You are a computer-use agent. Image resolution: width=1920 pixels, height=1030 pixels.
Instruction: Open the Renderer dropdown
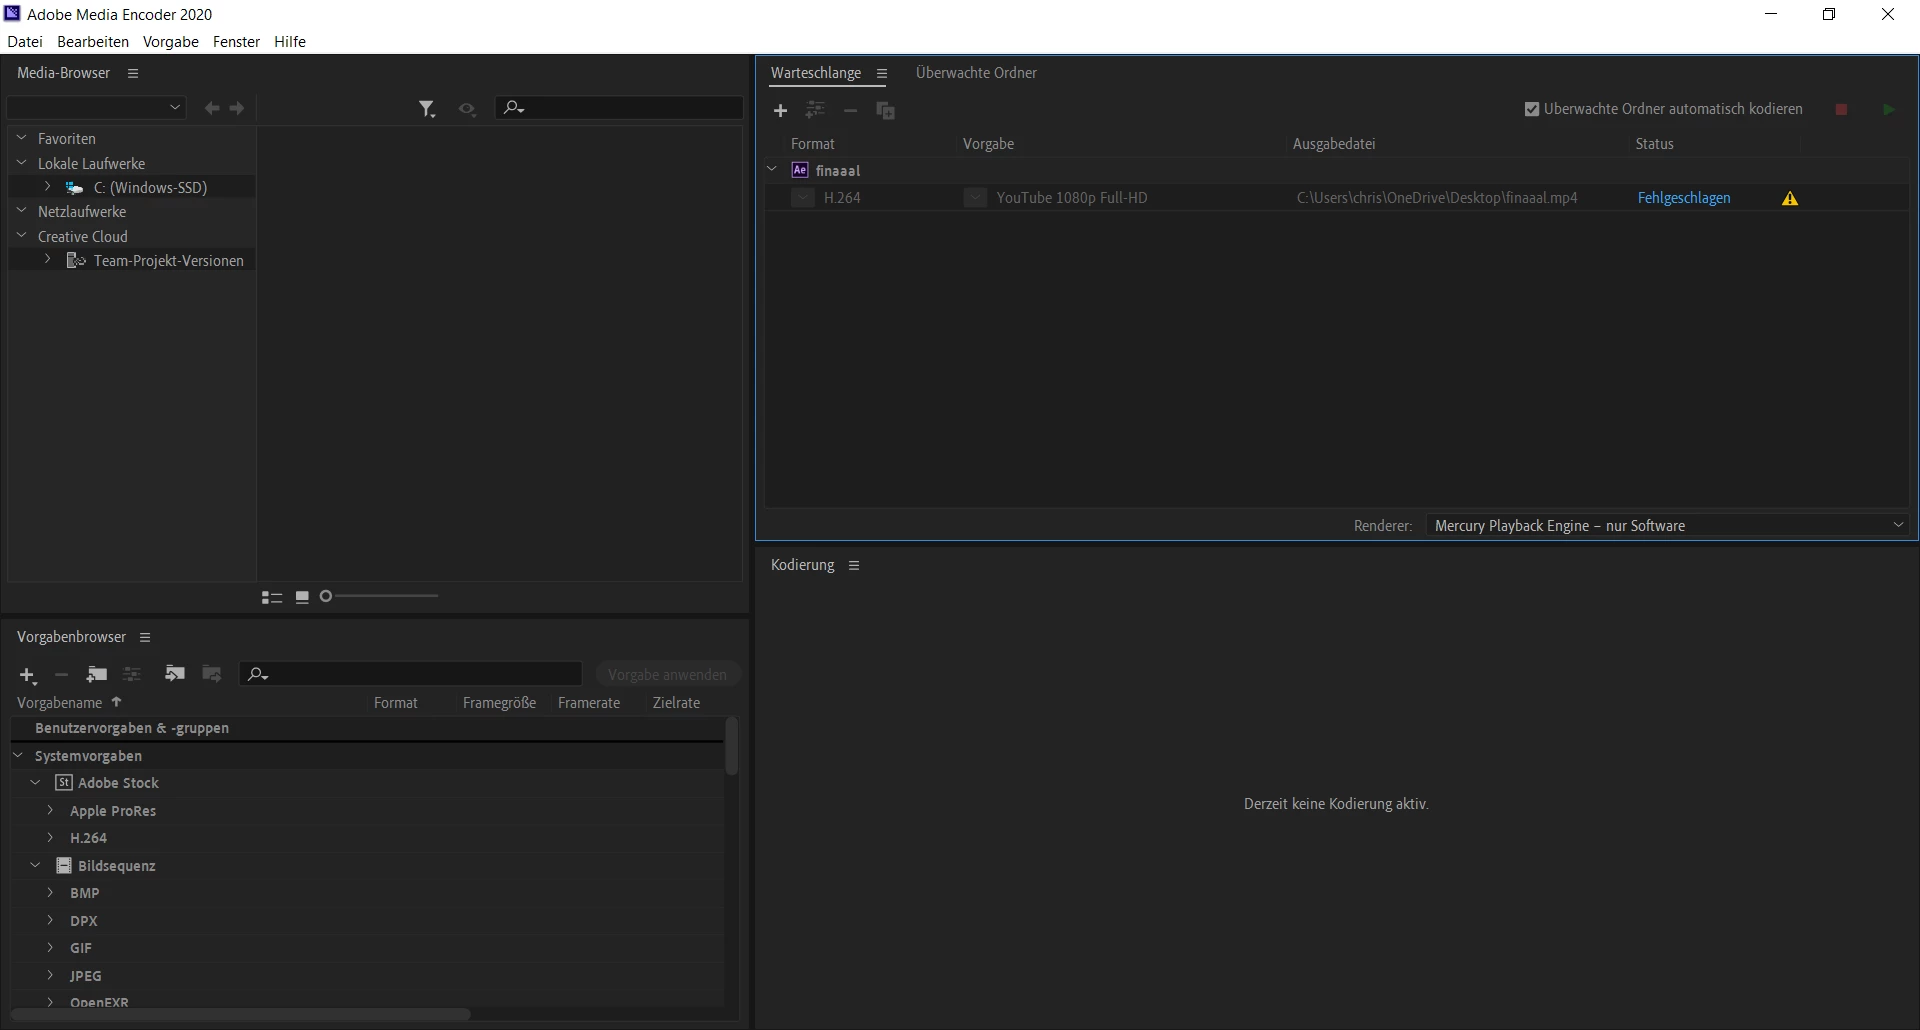(x=1668, y=525)
